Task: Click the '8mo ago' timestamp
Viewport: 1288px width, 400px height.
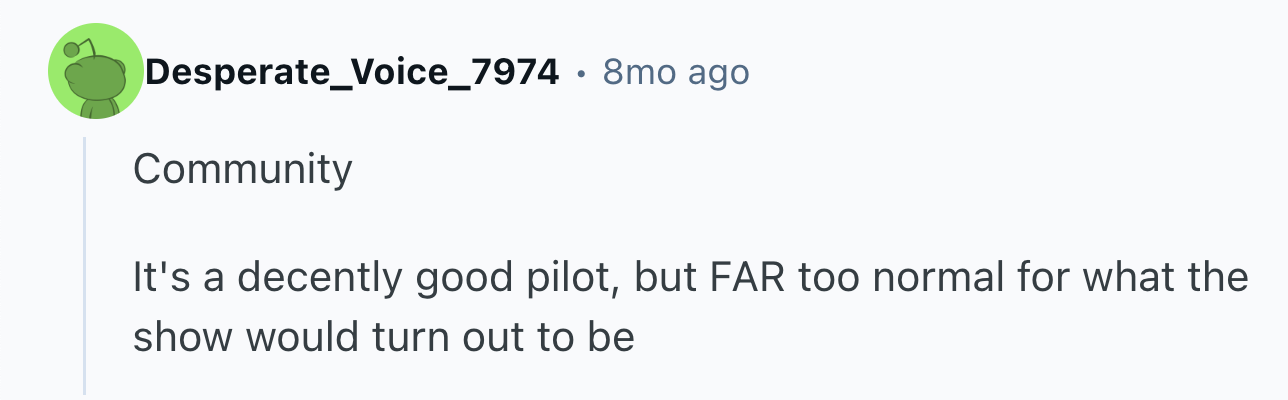Action: (675, 72)
